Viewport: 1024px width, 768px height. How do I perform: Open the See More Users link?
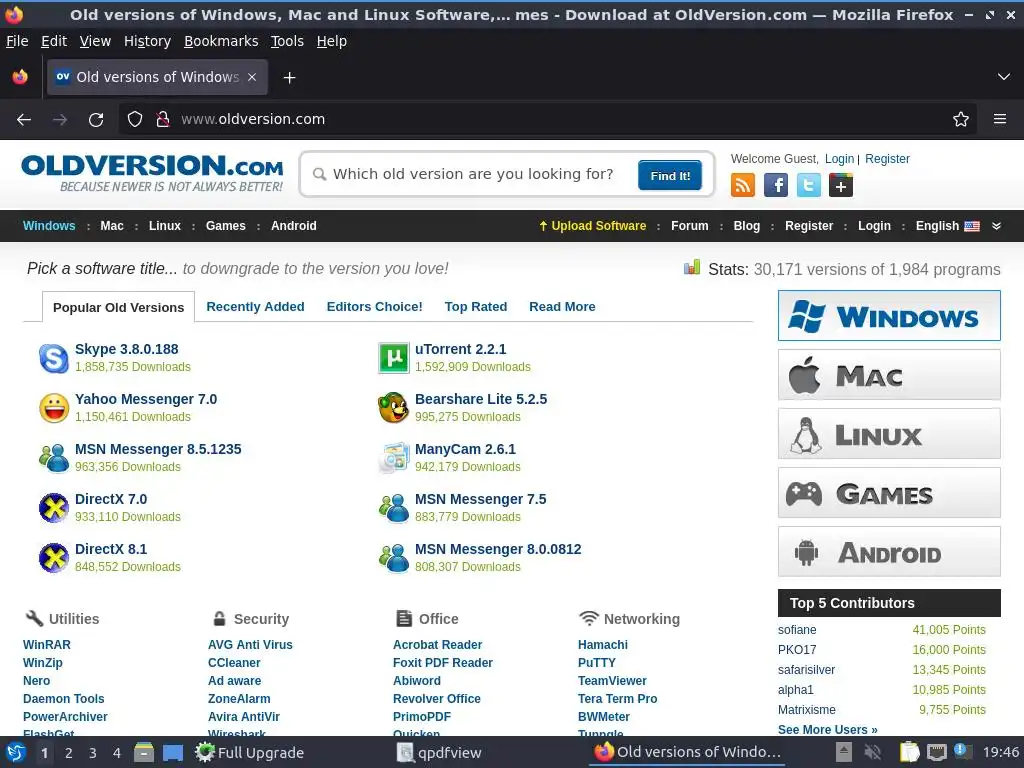coord(827,729)
